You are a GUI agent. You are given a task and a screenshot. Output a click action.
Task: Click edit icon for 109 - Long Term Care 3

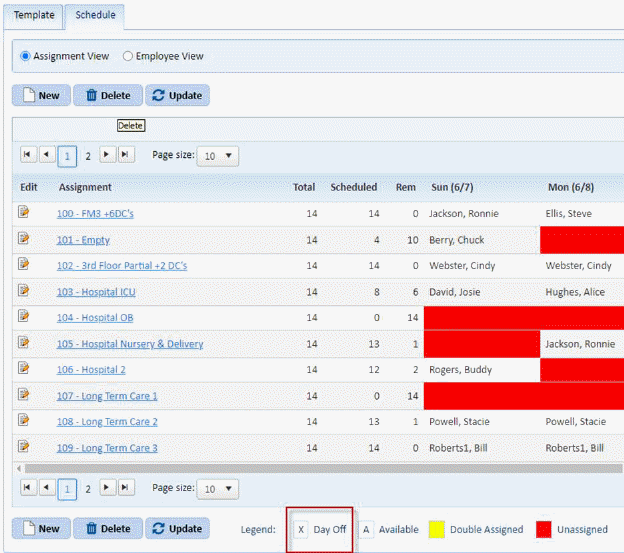point(24,446)
